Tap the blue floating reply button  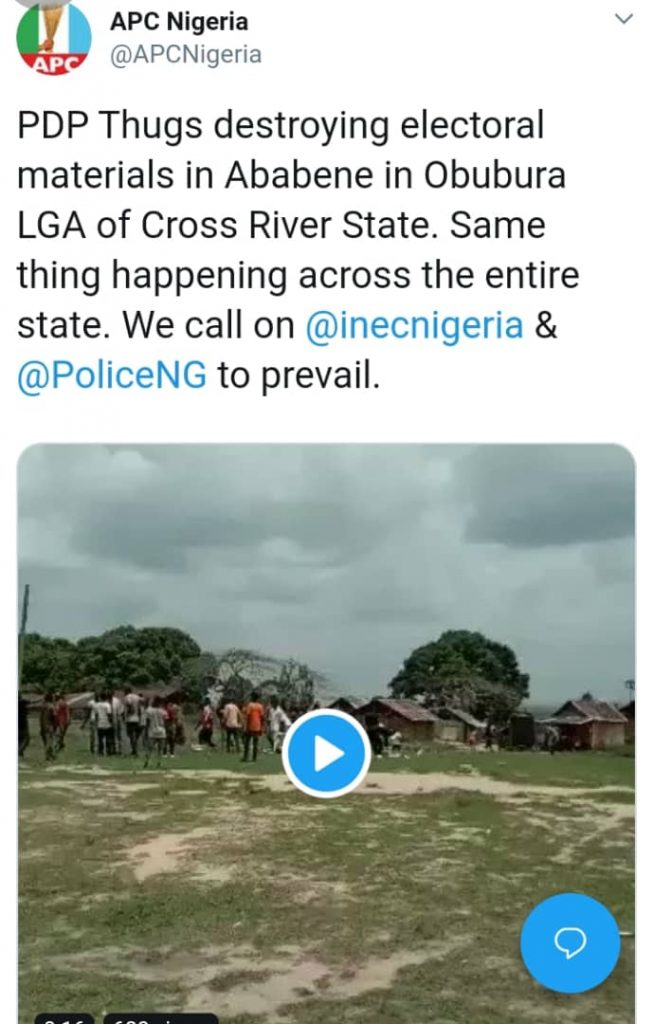pos(570,943)
